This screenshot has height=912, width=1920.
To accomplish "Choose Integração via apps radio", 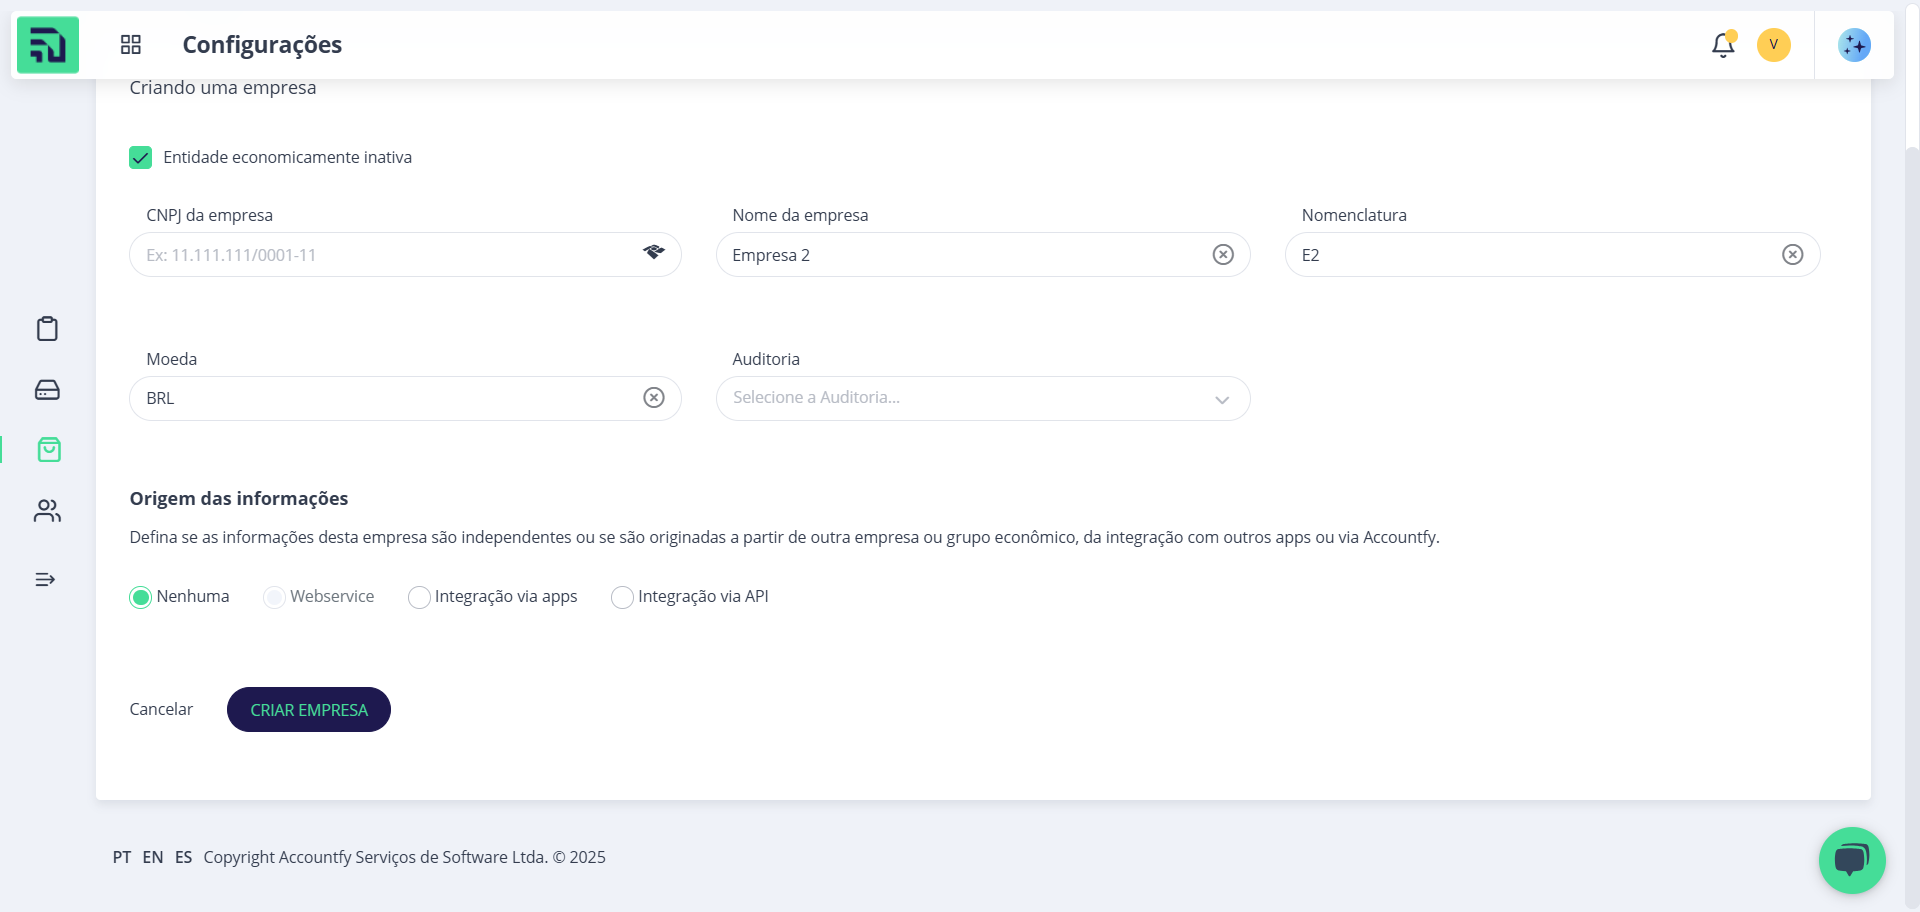I will pyautogui.click(x=419, y=597).
